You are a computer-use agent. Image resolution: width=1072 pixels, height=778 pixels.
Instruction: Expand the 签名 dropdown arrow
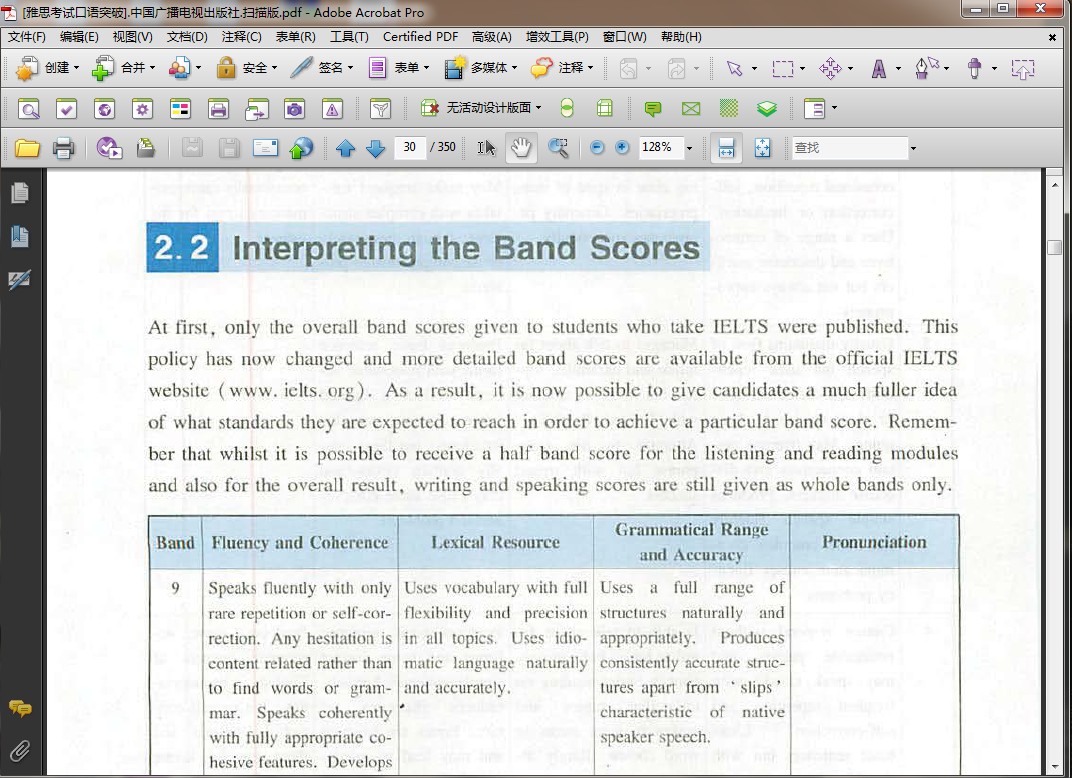350,68
